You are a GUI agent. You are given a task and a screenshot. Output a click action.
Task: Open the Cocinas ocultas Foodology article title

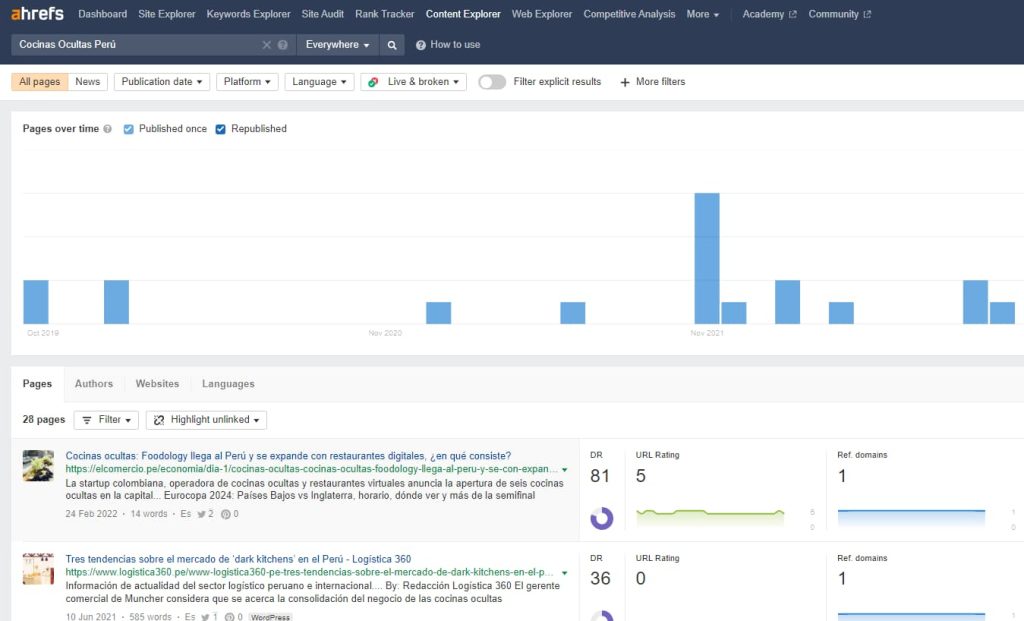[288, 456]
